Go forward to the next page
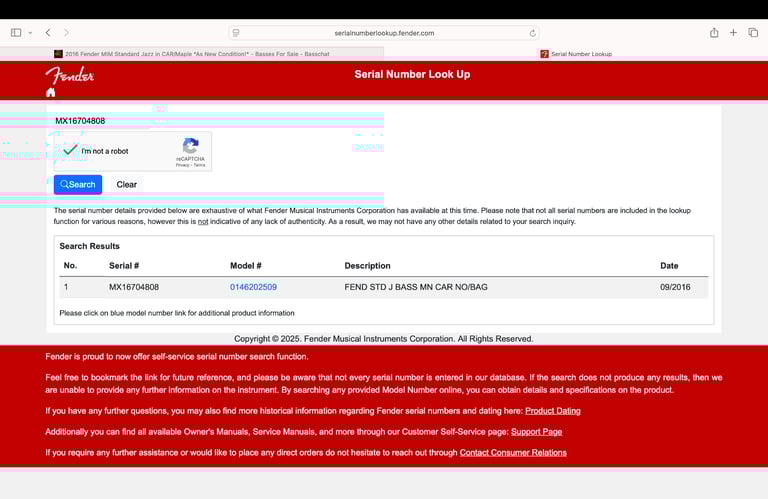 [67, 33]
